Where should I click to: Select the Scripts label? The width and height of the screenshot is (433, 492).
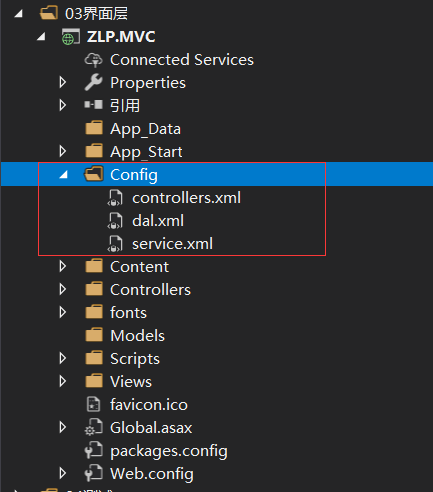pos(135,359)
